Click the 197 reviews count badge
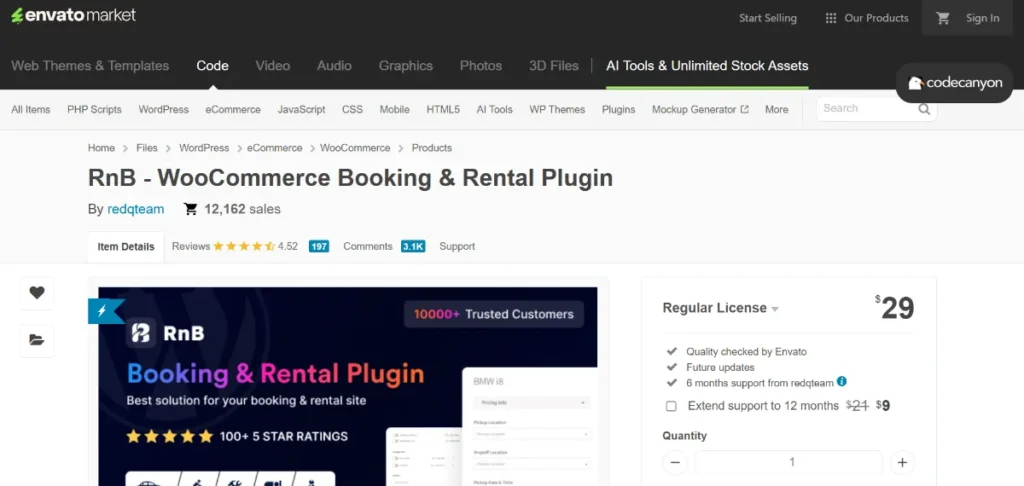The image size is (1024, 486). pyautogui.click(x=319, y=246)
